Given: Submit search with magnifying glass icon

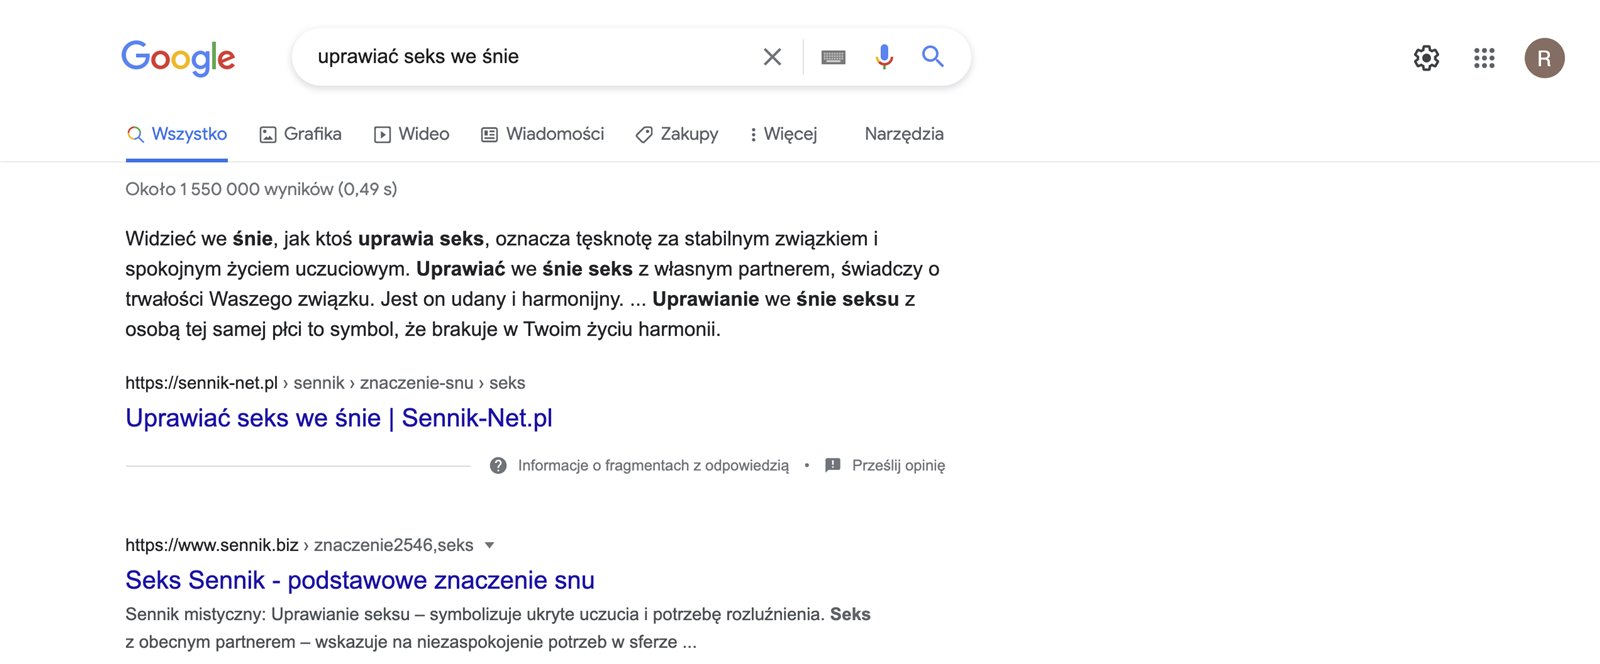Looking at the screenshot, I should [x=933, y=57].
